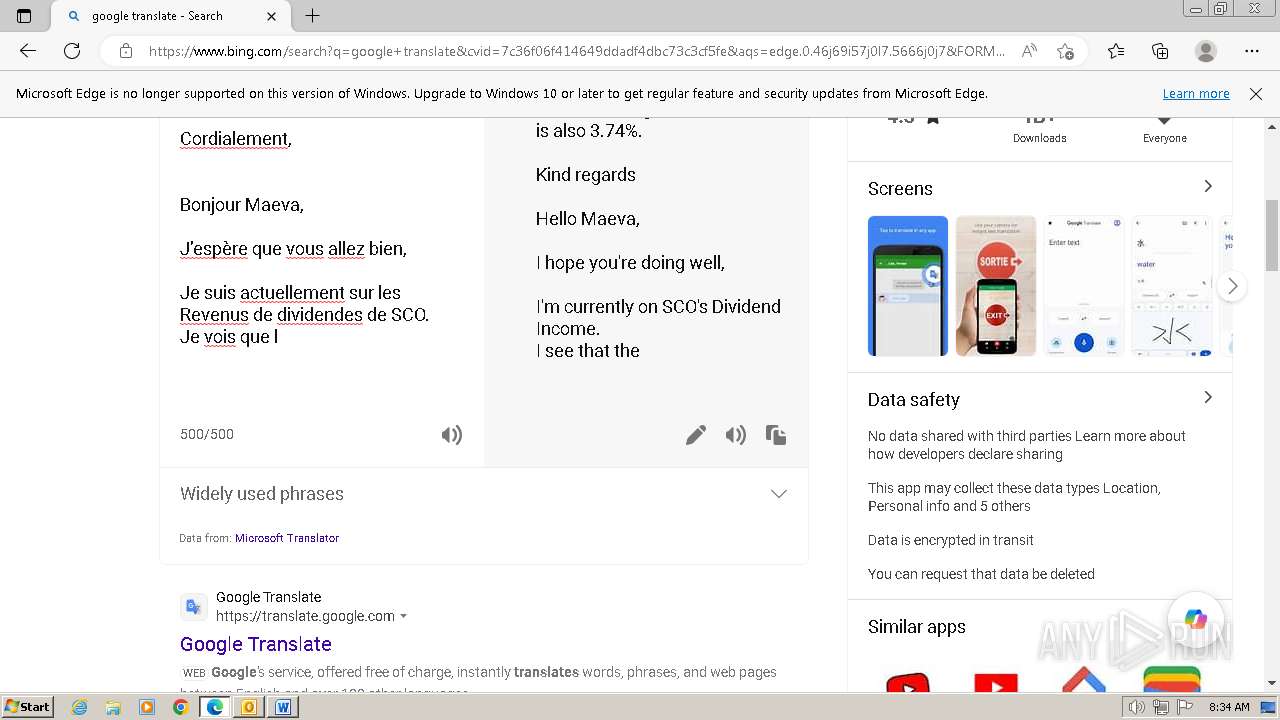Click 'Hello Maeva,' in translation
Screen dimensions: 1280x720
(x=588, y=219)
